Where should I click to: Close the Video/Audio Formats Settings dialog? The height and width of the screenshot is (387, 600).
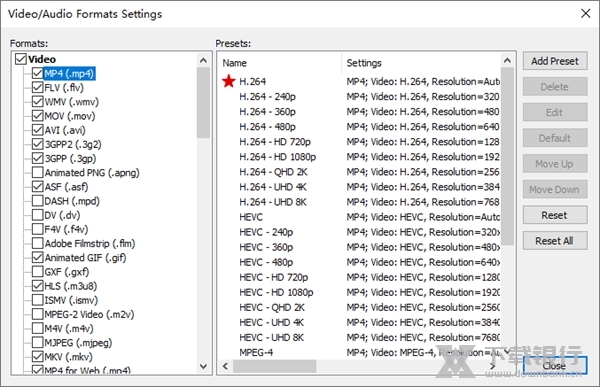555,366
